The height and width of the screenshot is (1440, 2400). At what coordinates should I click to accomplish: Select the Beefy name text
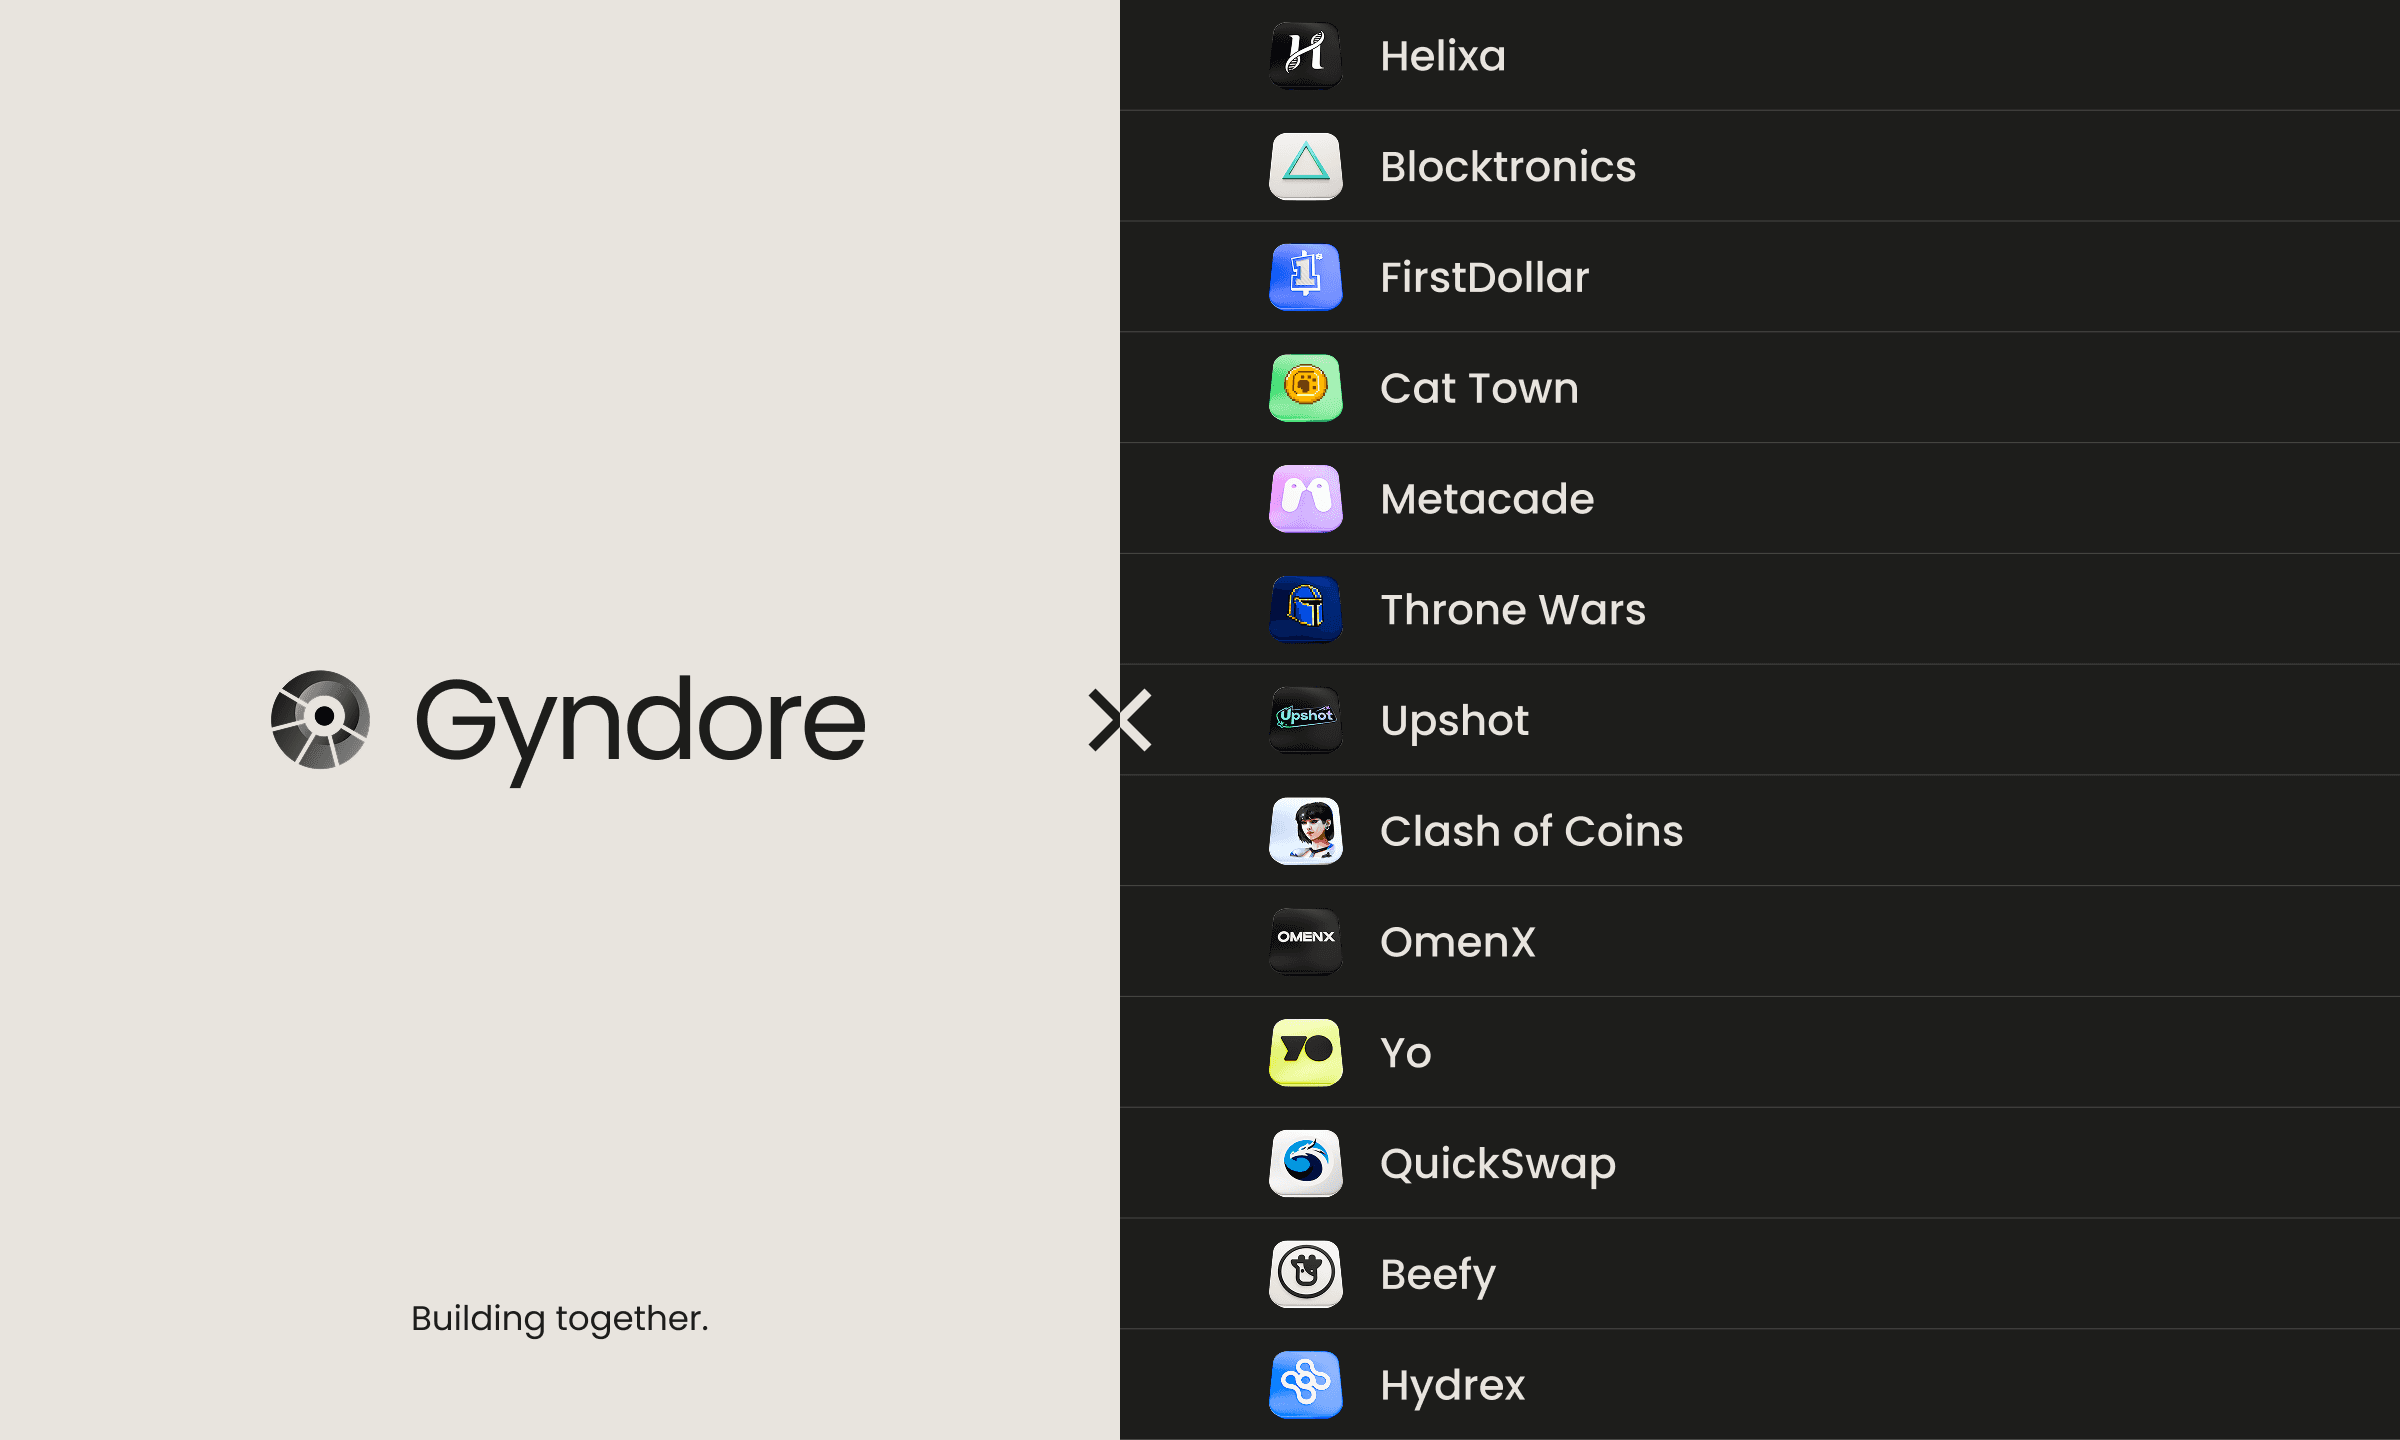point(1438,1276)
